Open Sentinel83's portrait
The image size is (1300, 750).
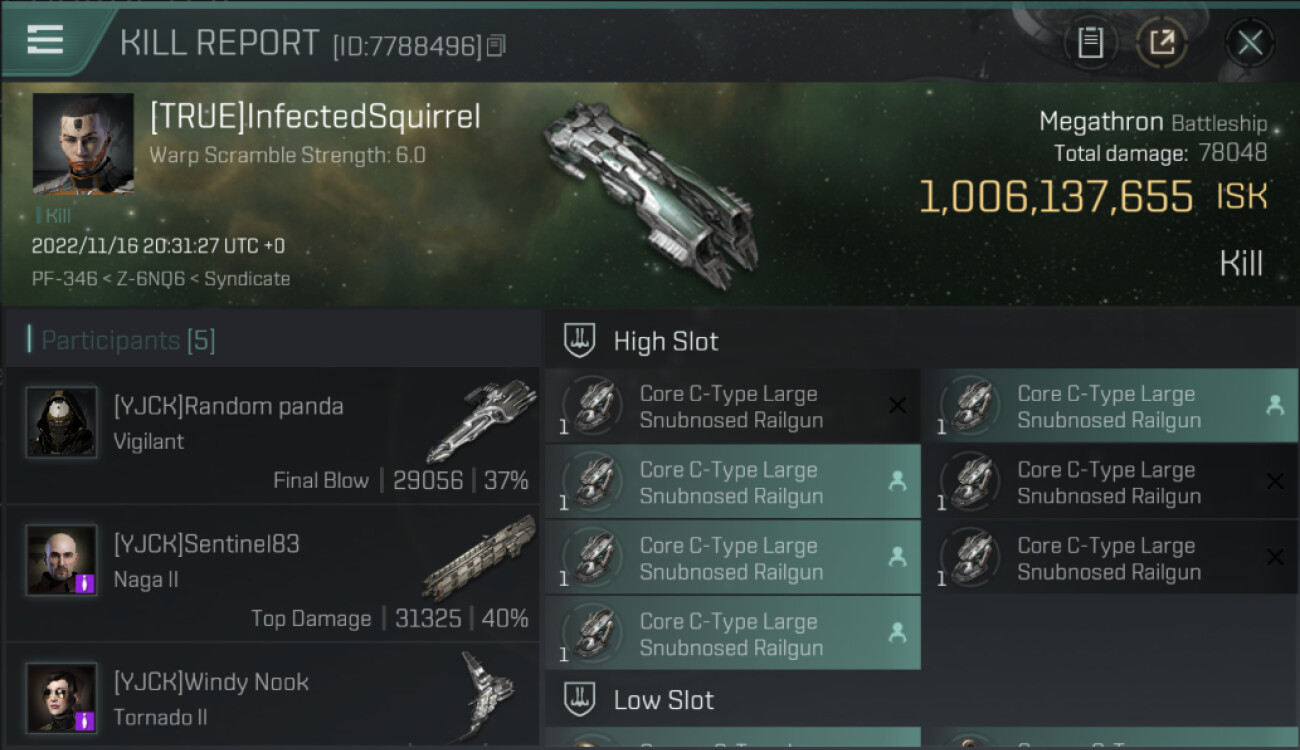click(x=61, y=560)
